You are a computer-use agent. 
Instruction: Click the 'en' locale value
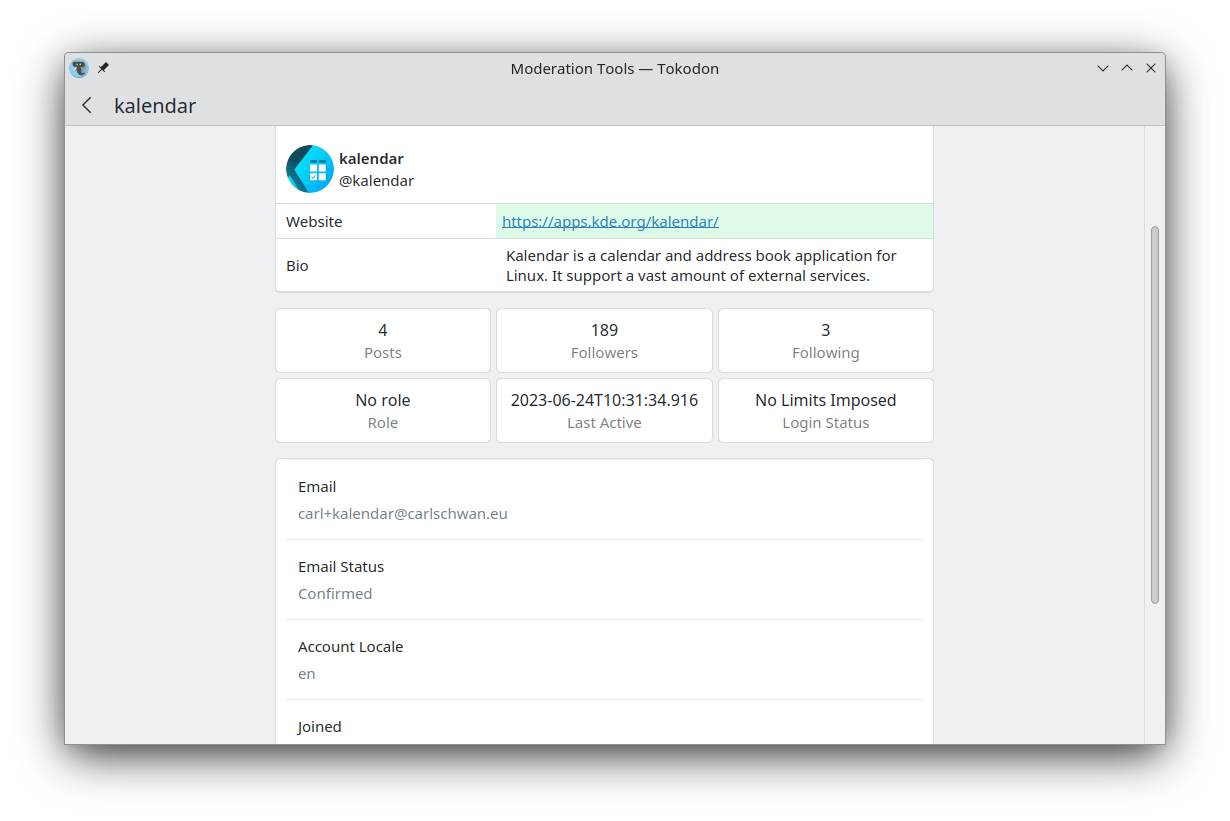pos(307,674)
